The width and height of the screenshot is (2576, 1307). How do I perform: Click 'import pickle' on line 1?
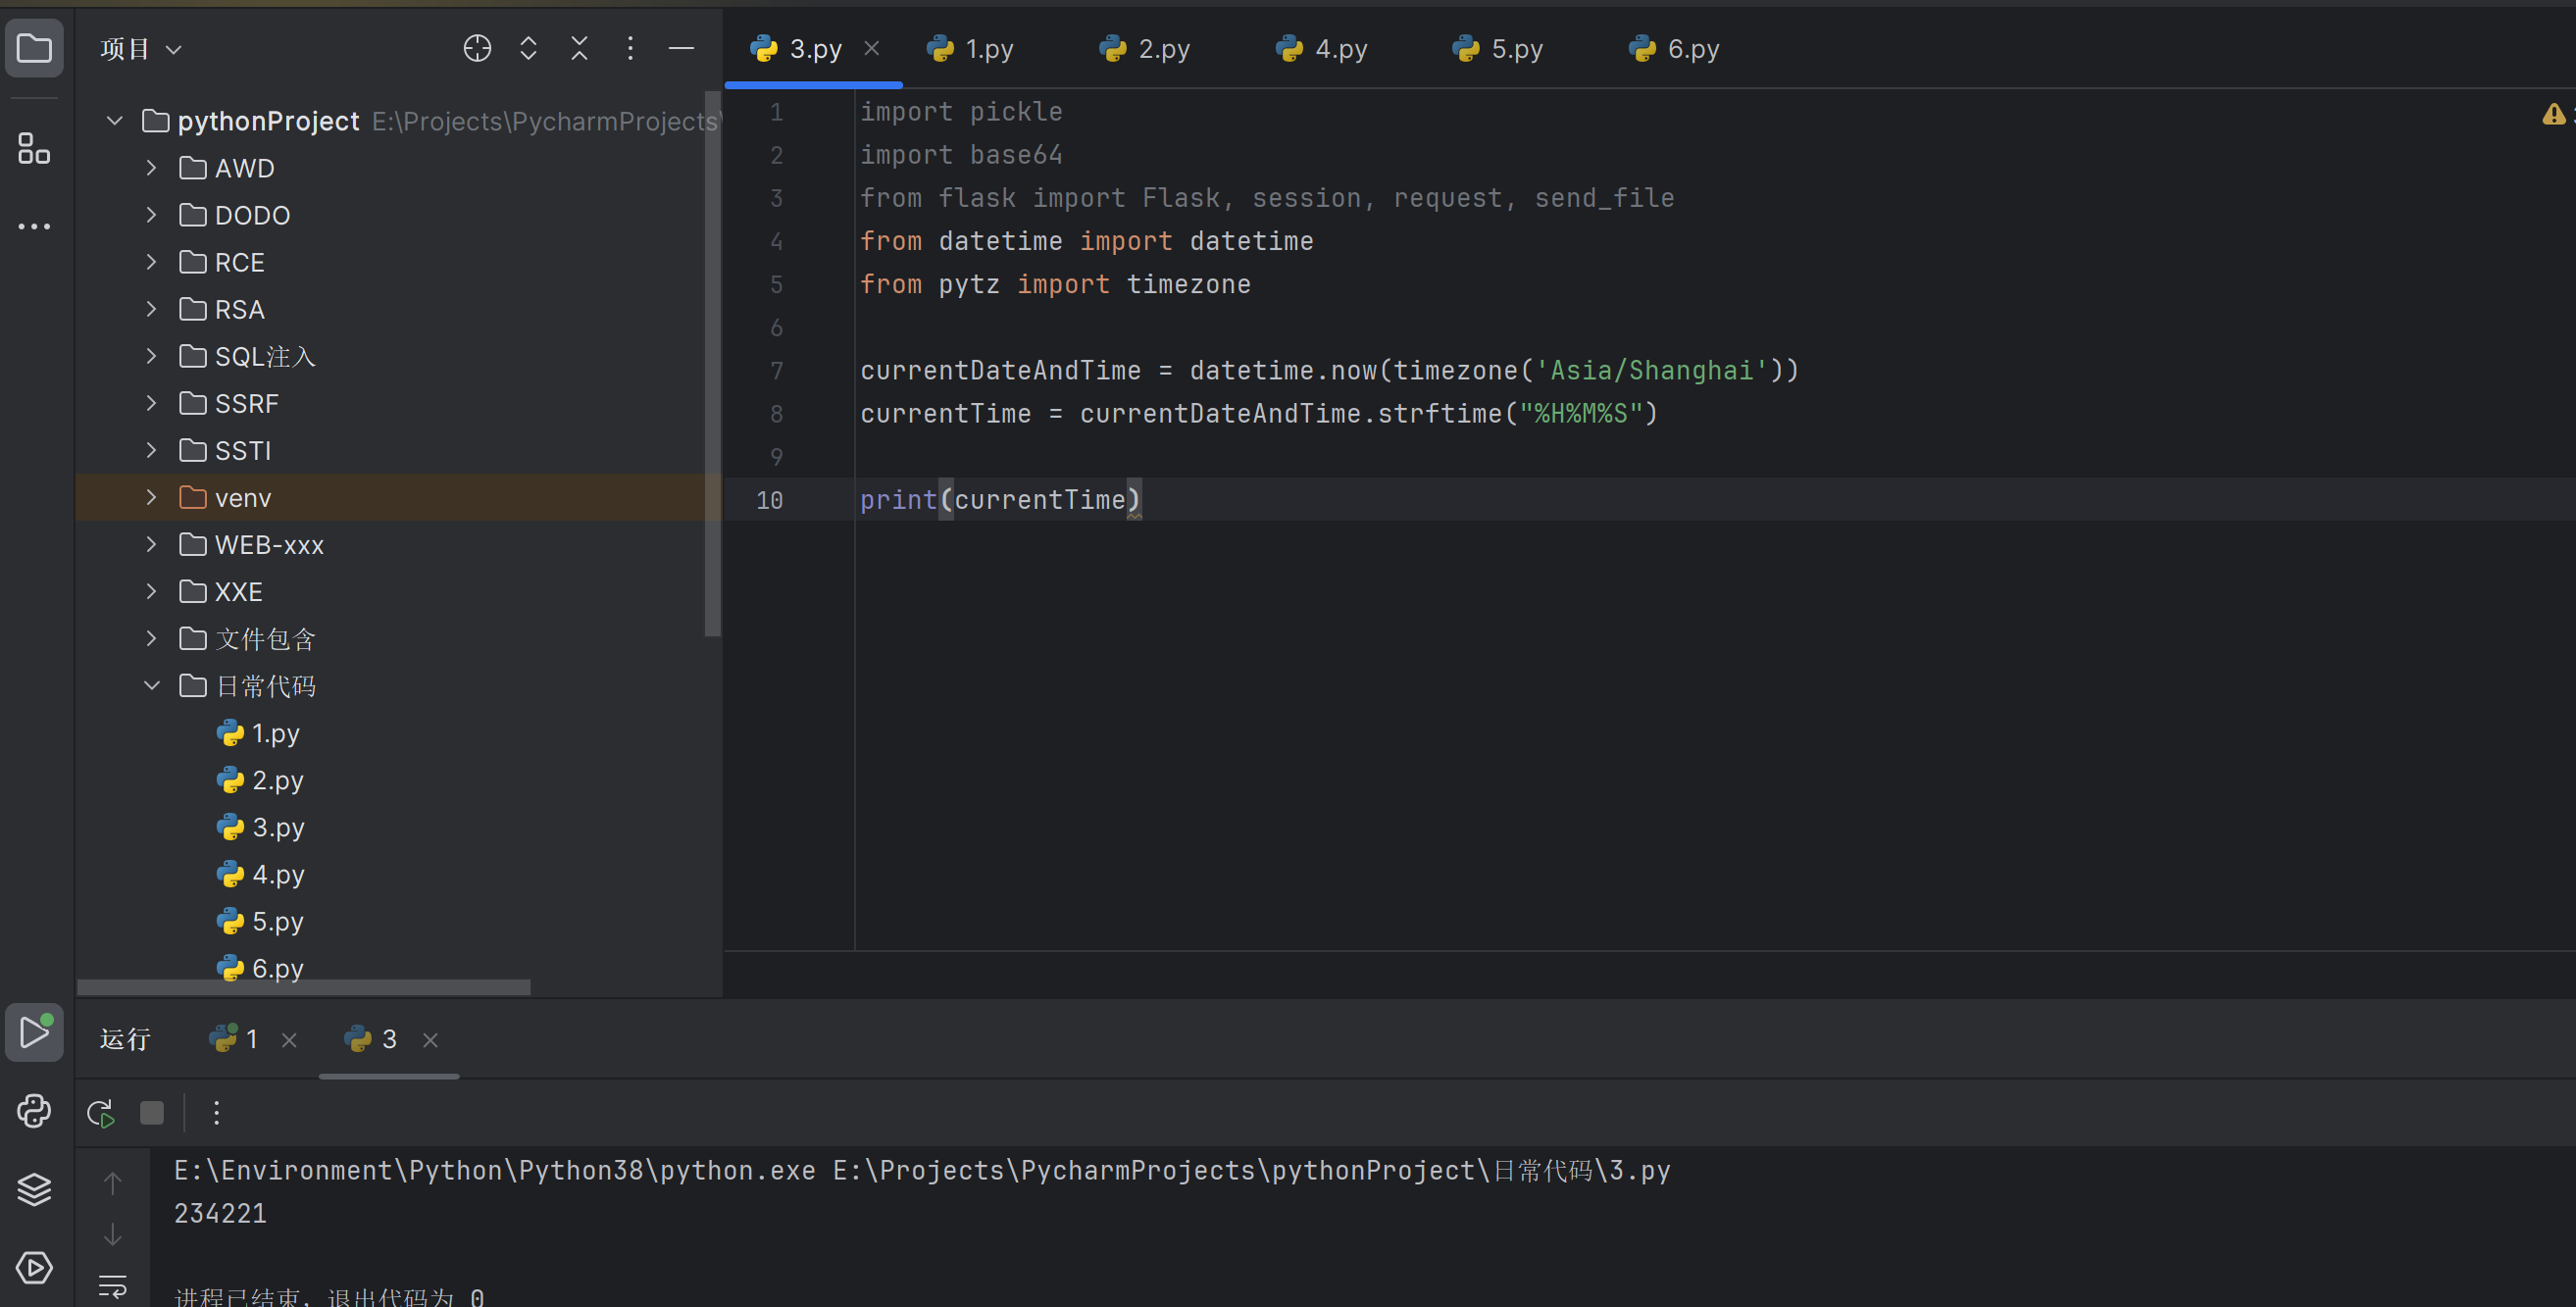point(960,111)
